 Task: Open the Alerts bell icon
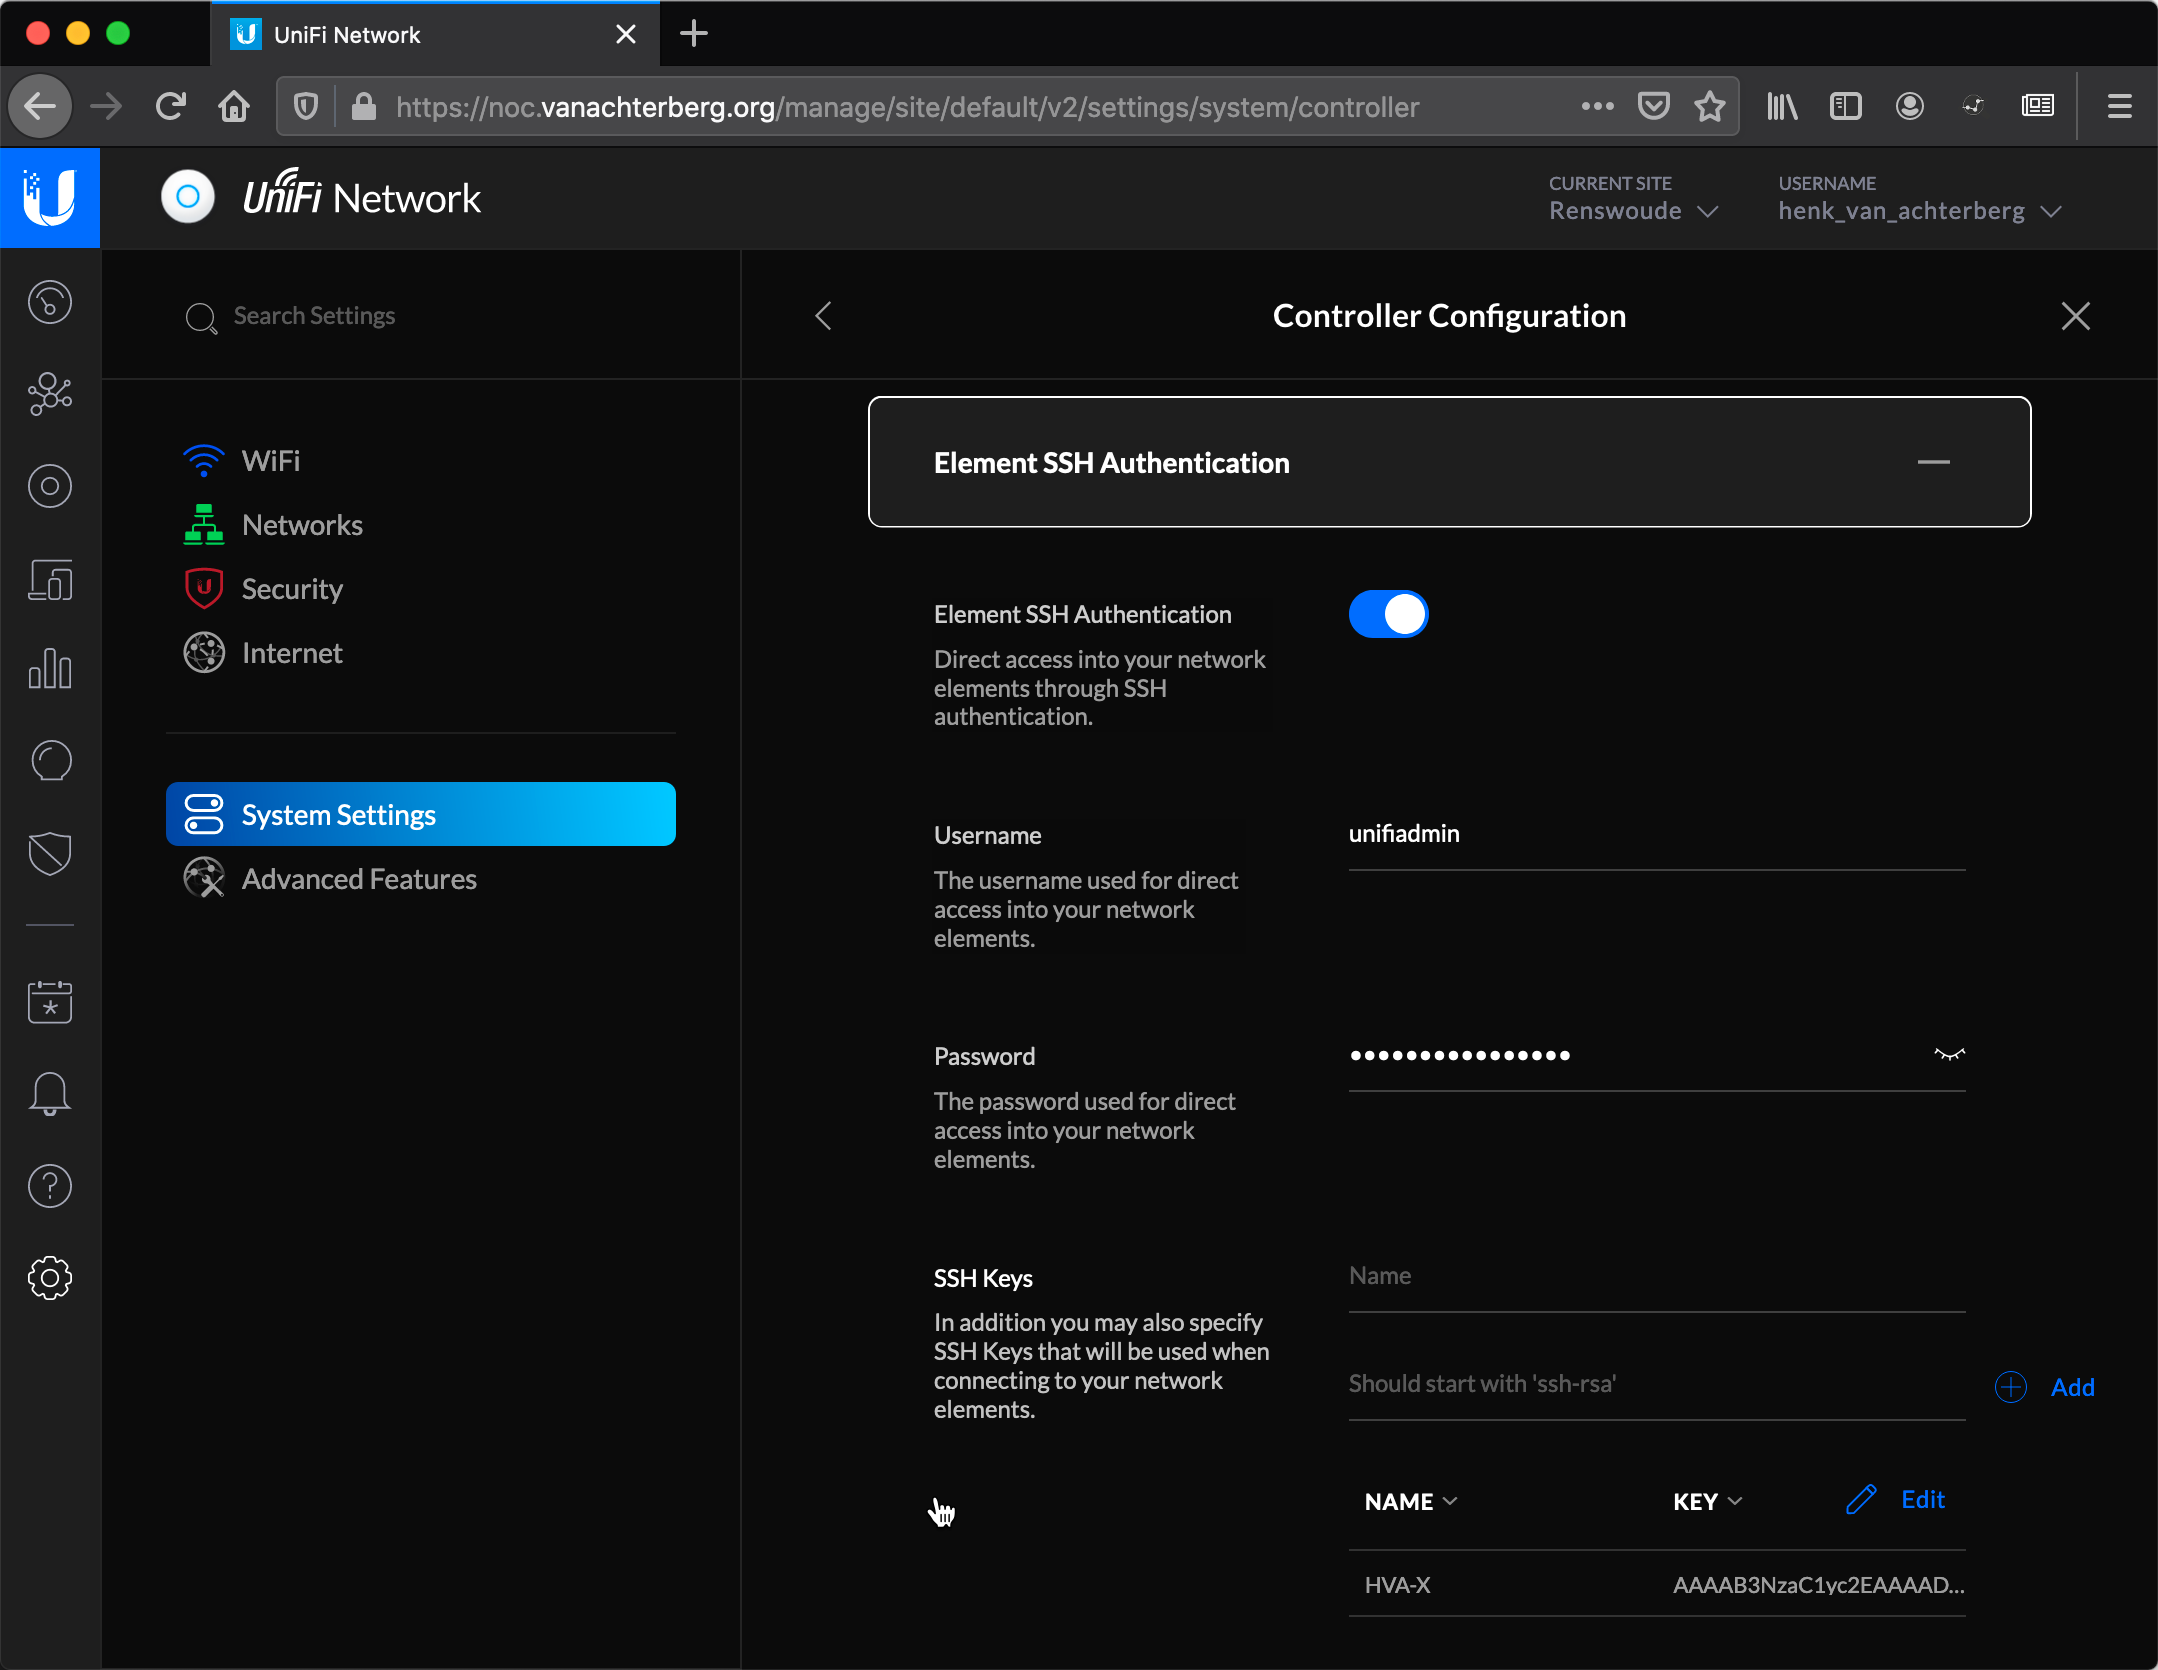49,1092
